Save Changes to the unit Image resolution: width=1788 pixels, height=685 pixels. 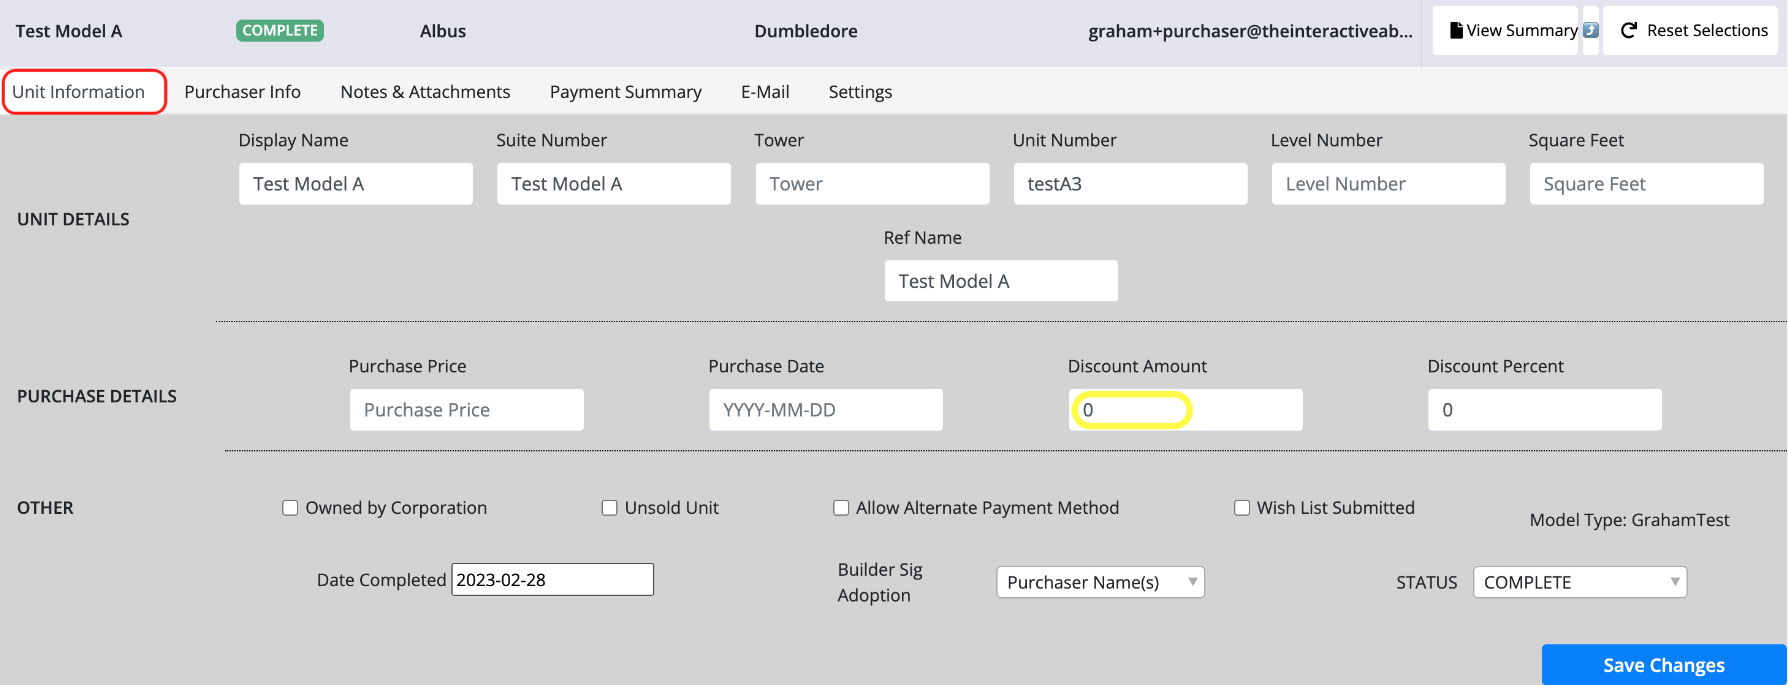point(1664,665)
